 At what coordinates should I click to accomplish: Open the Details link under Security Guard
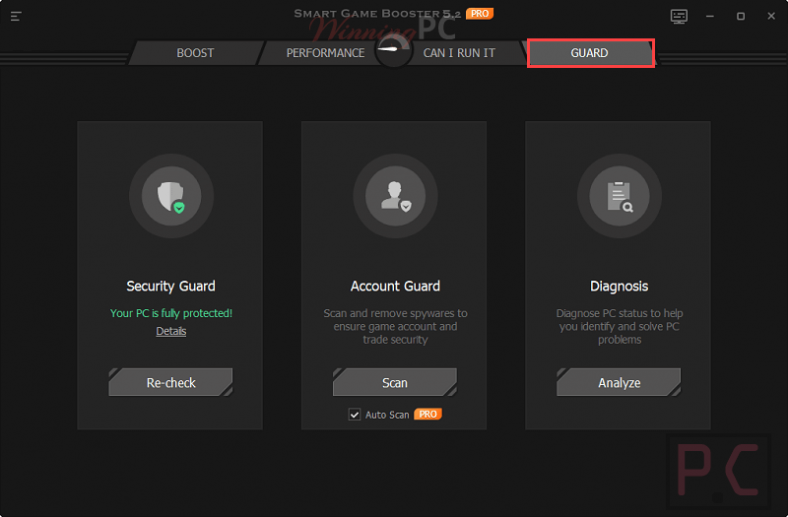pyautogui.click(x=171, y=331)
